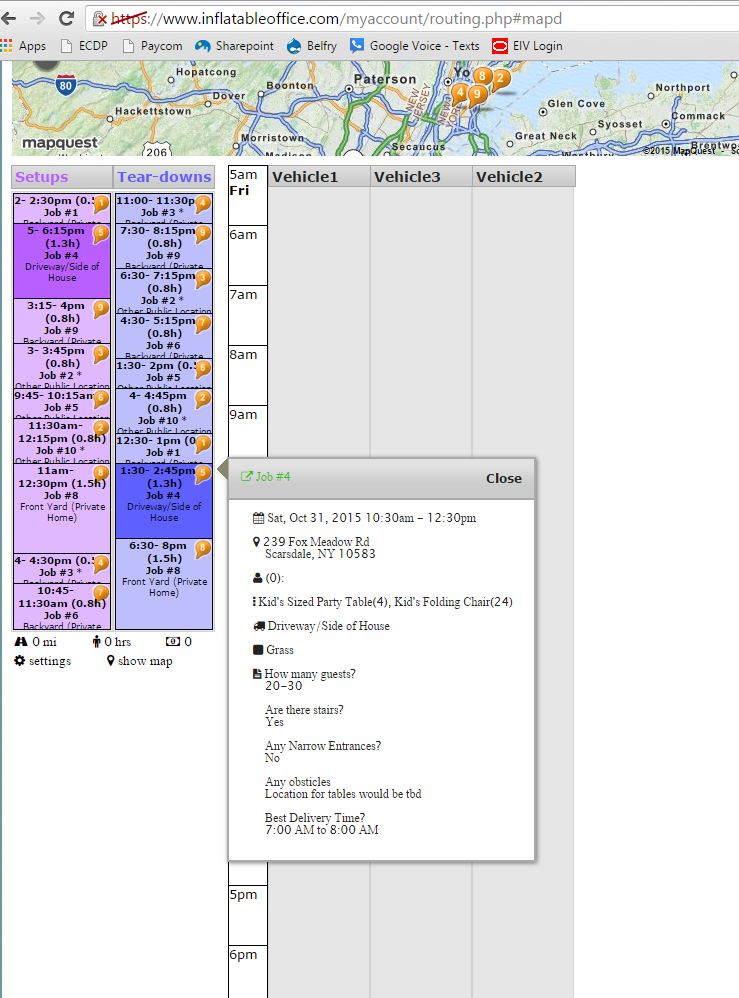Screen dimensions: 739x998
Task: Click the Vehicle1 column header
Action: click(305, 177)
